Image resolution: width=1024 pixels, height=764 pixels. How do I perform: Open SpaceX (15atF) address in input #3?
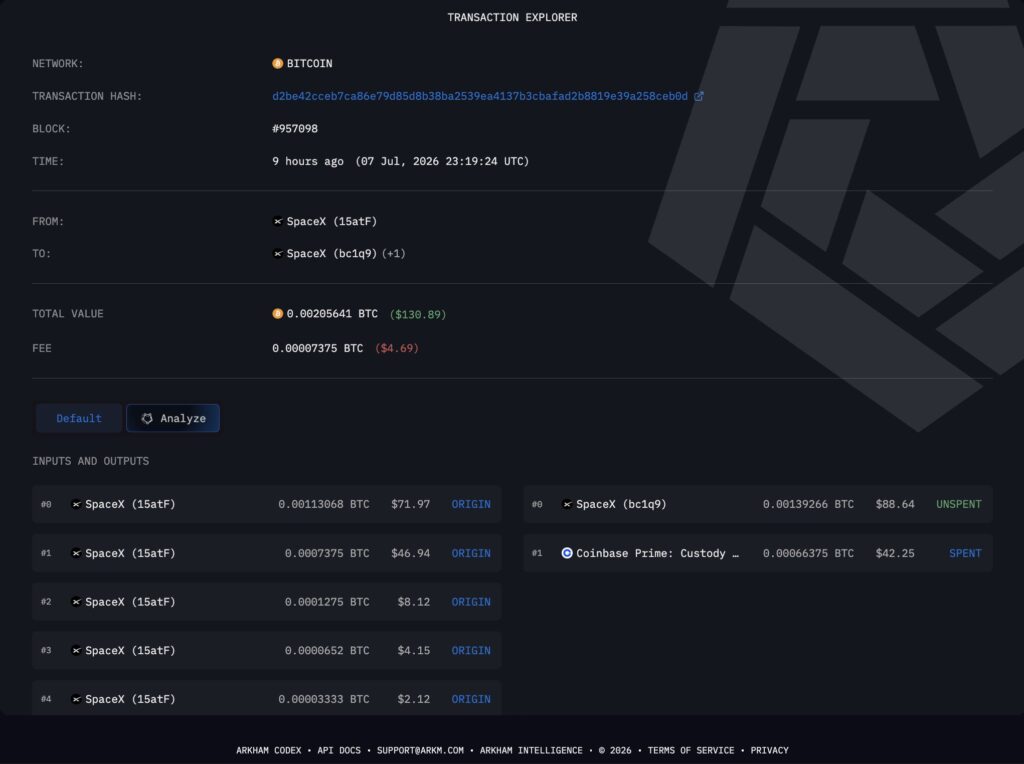coord(130,650)
